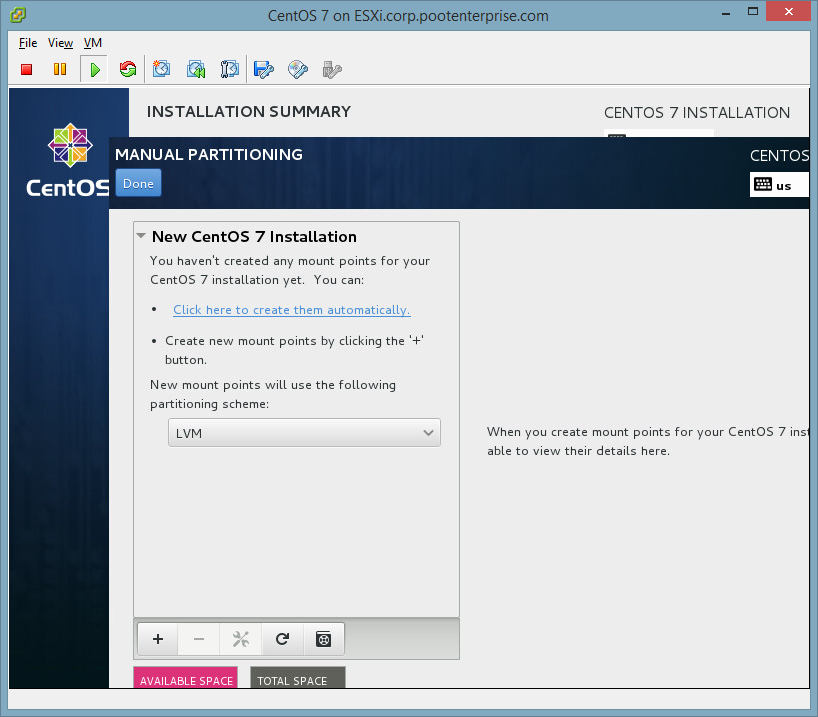818x717 pixels.
Task: Open the help/disk summary icon button
Action: (x=323, y=639)
